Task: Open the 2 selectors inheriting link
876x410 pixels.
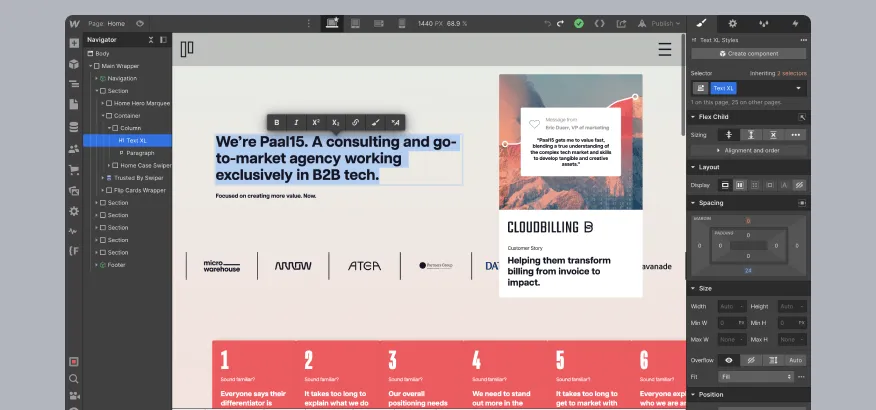Action: (792, 73)
